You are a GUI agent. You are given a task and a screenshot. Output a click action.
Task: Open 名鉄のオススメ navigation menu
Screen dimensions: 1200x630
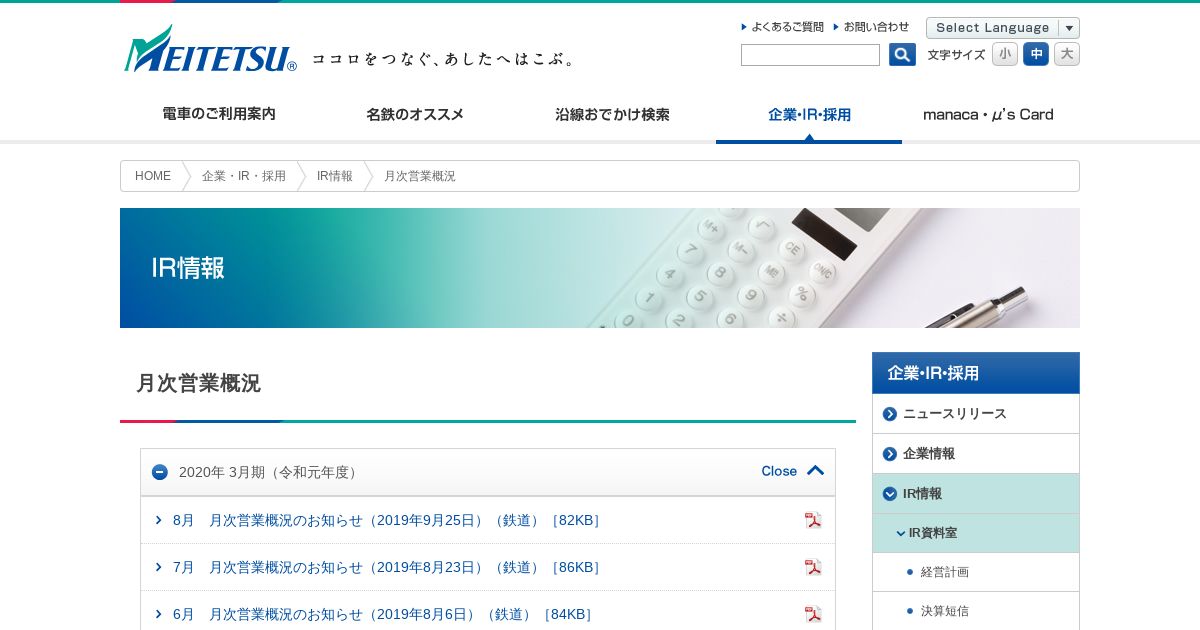point(415,114)
